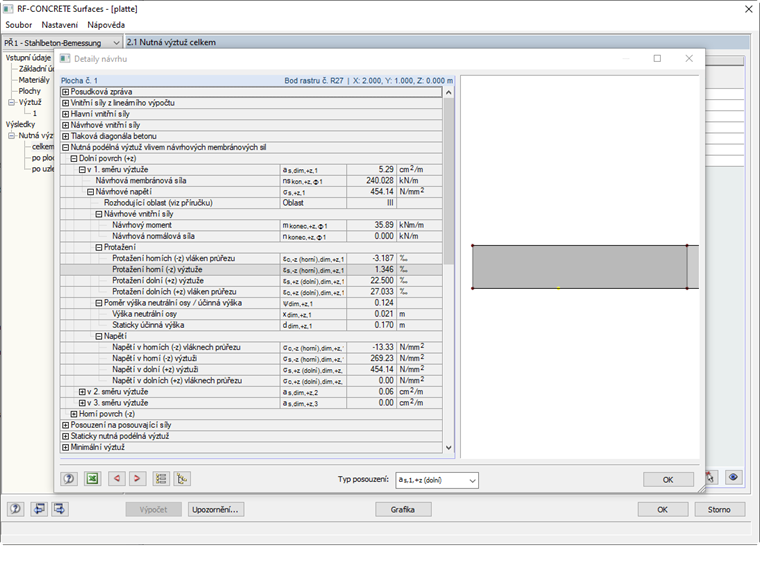Click the Storno button

coord(719,509)
